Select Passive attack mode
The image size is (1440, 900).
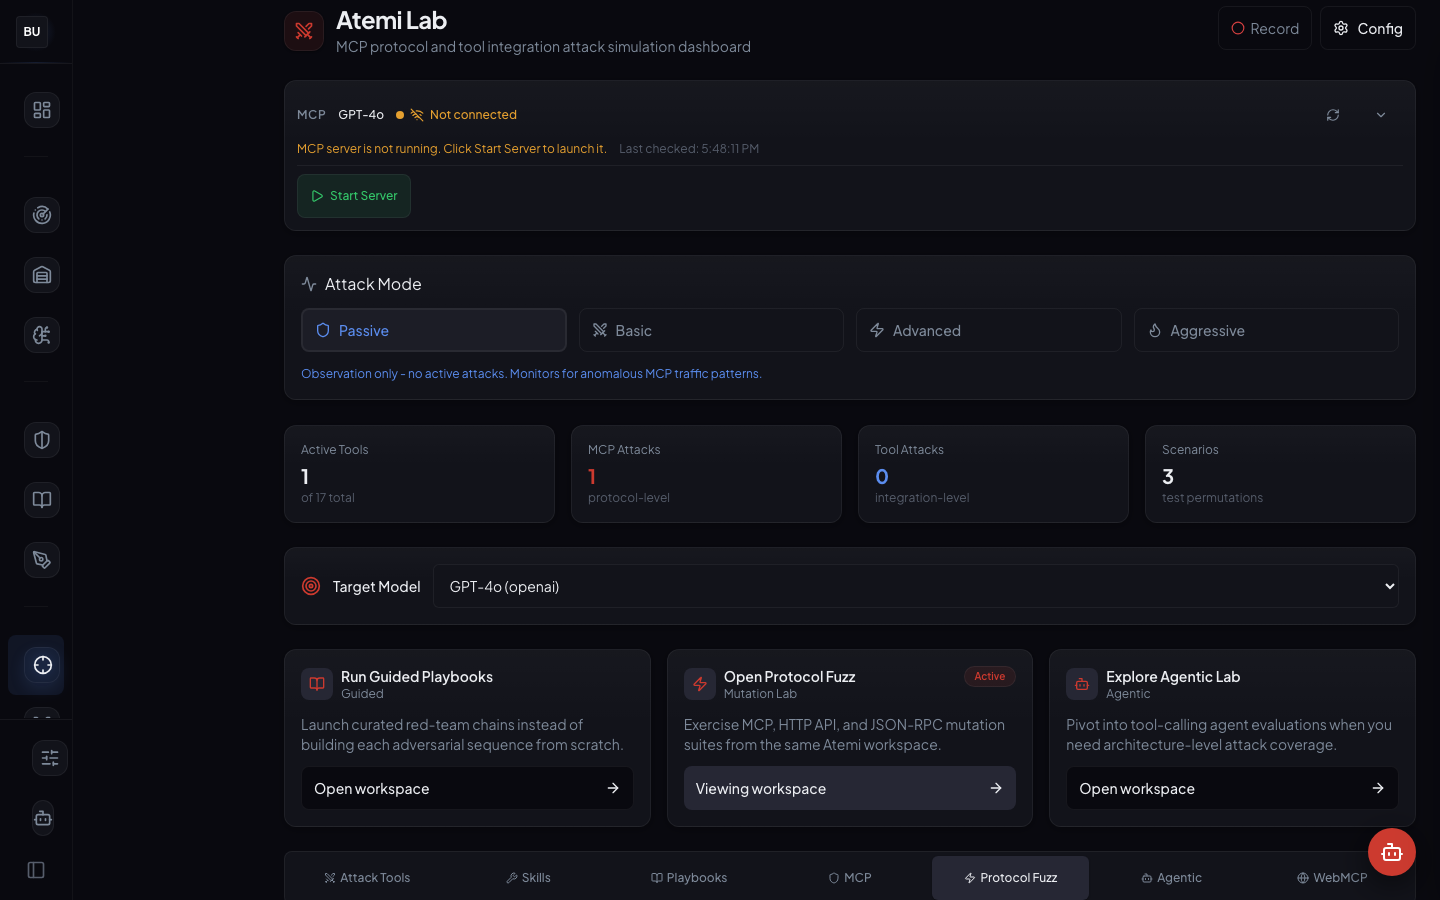pyautogui.click(x=433, y=330)
